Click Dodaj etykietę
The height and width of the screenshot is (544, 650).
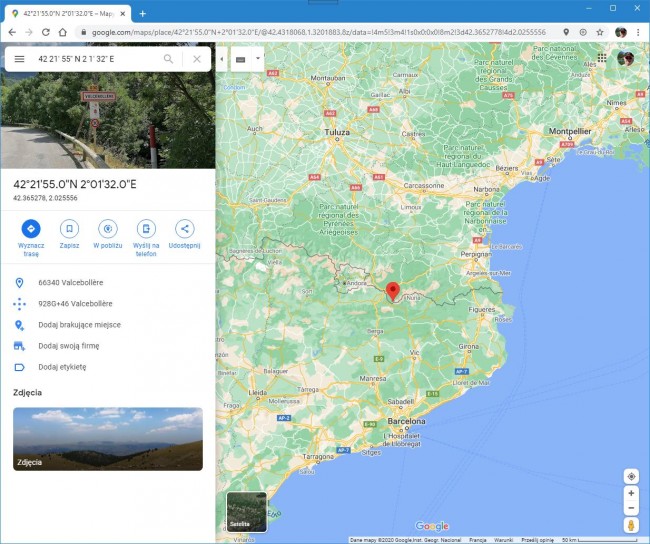coord(108,367)
